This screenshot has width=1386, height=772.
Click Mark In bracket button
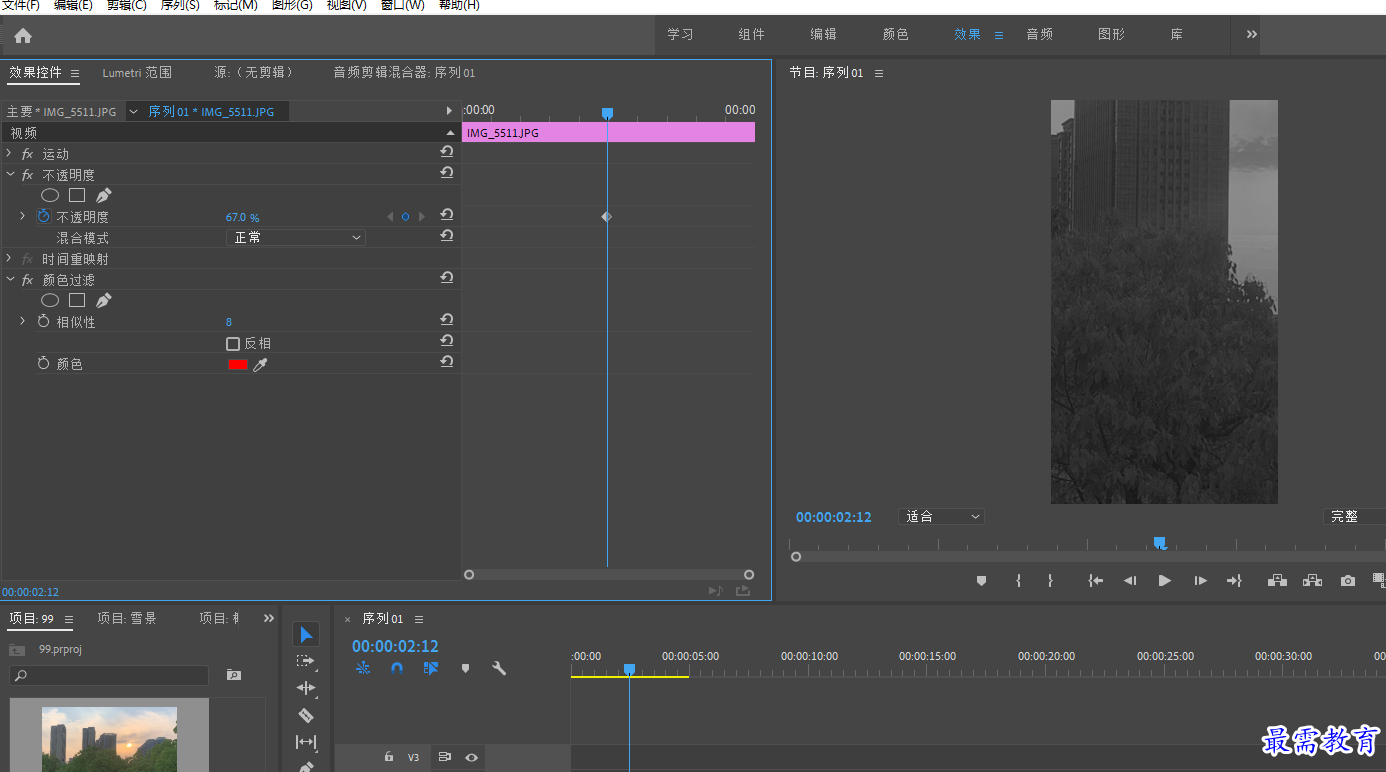[x=1018, y=581]
